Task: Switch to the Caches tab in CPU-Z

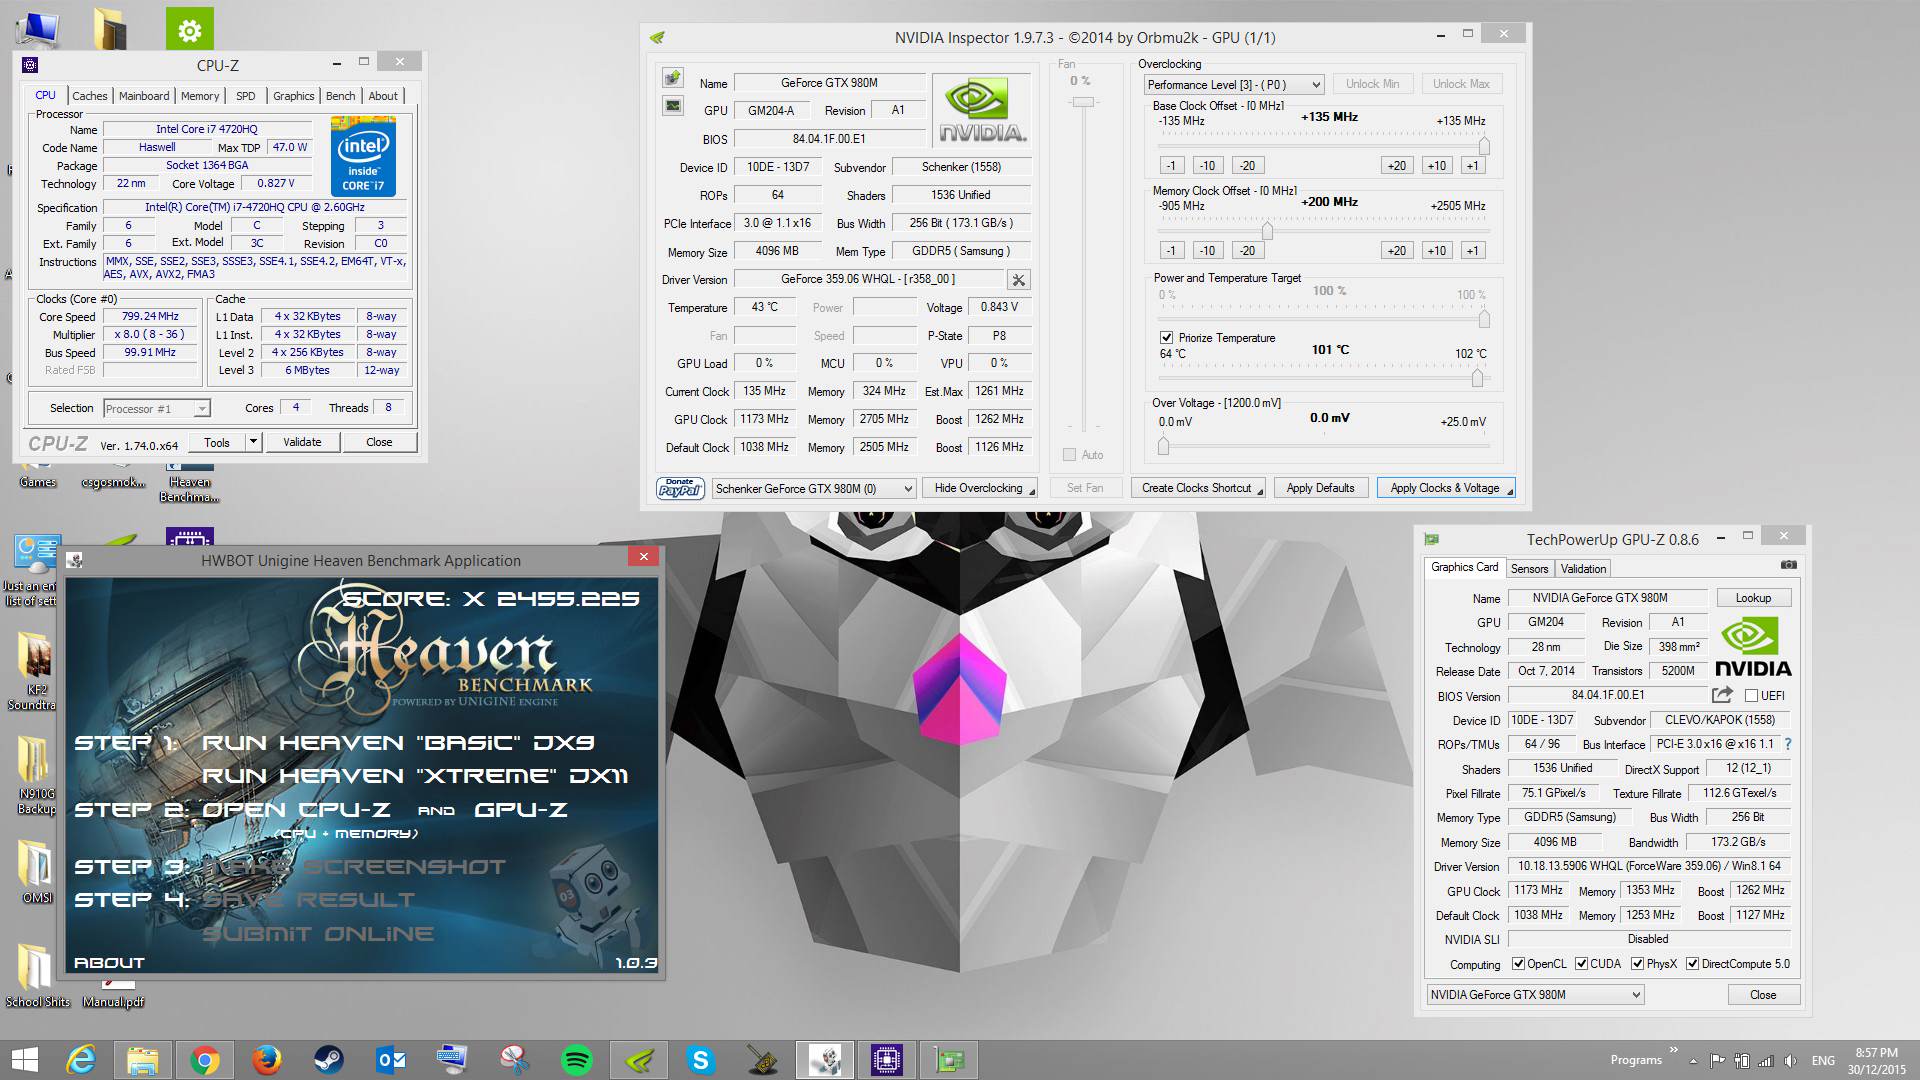Action: pyautogui.click(x=89, y=96)
